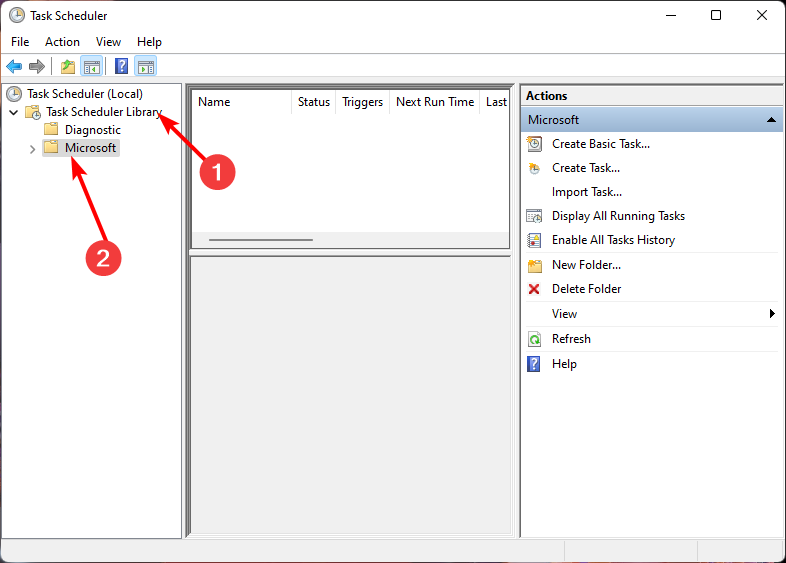The image size is (786, 563).
Task: Select Task Scheduler (Local) in tree
Action: (x=85, y=94)
